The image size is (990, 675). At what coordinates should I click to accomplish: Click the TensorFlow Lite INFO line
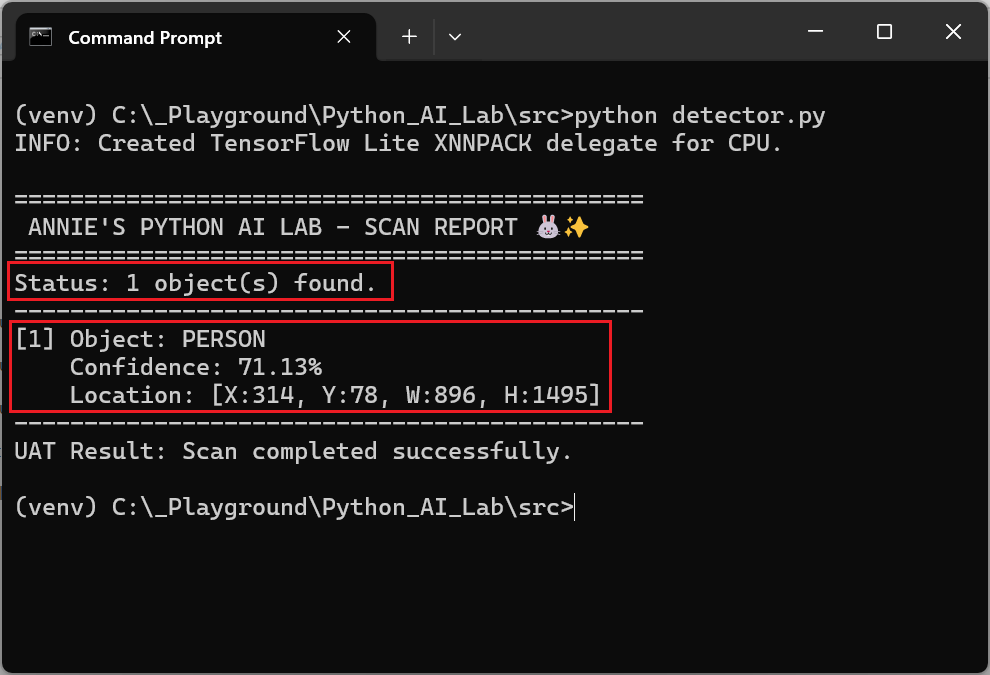point(397,143)
